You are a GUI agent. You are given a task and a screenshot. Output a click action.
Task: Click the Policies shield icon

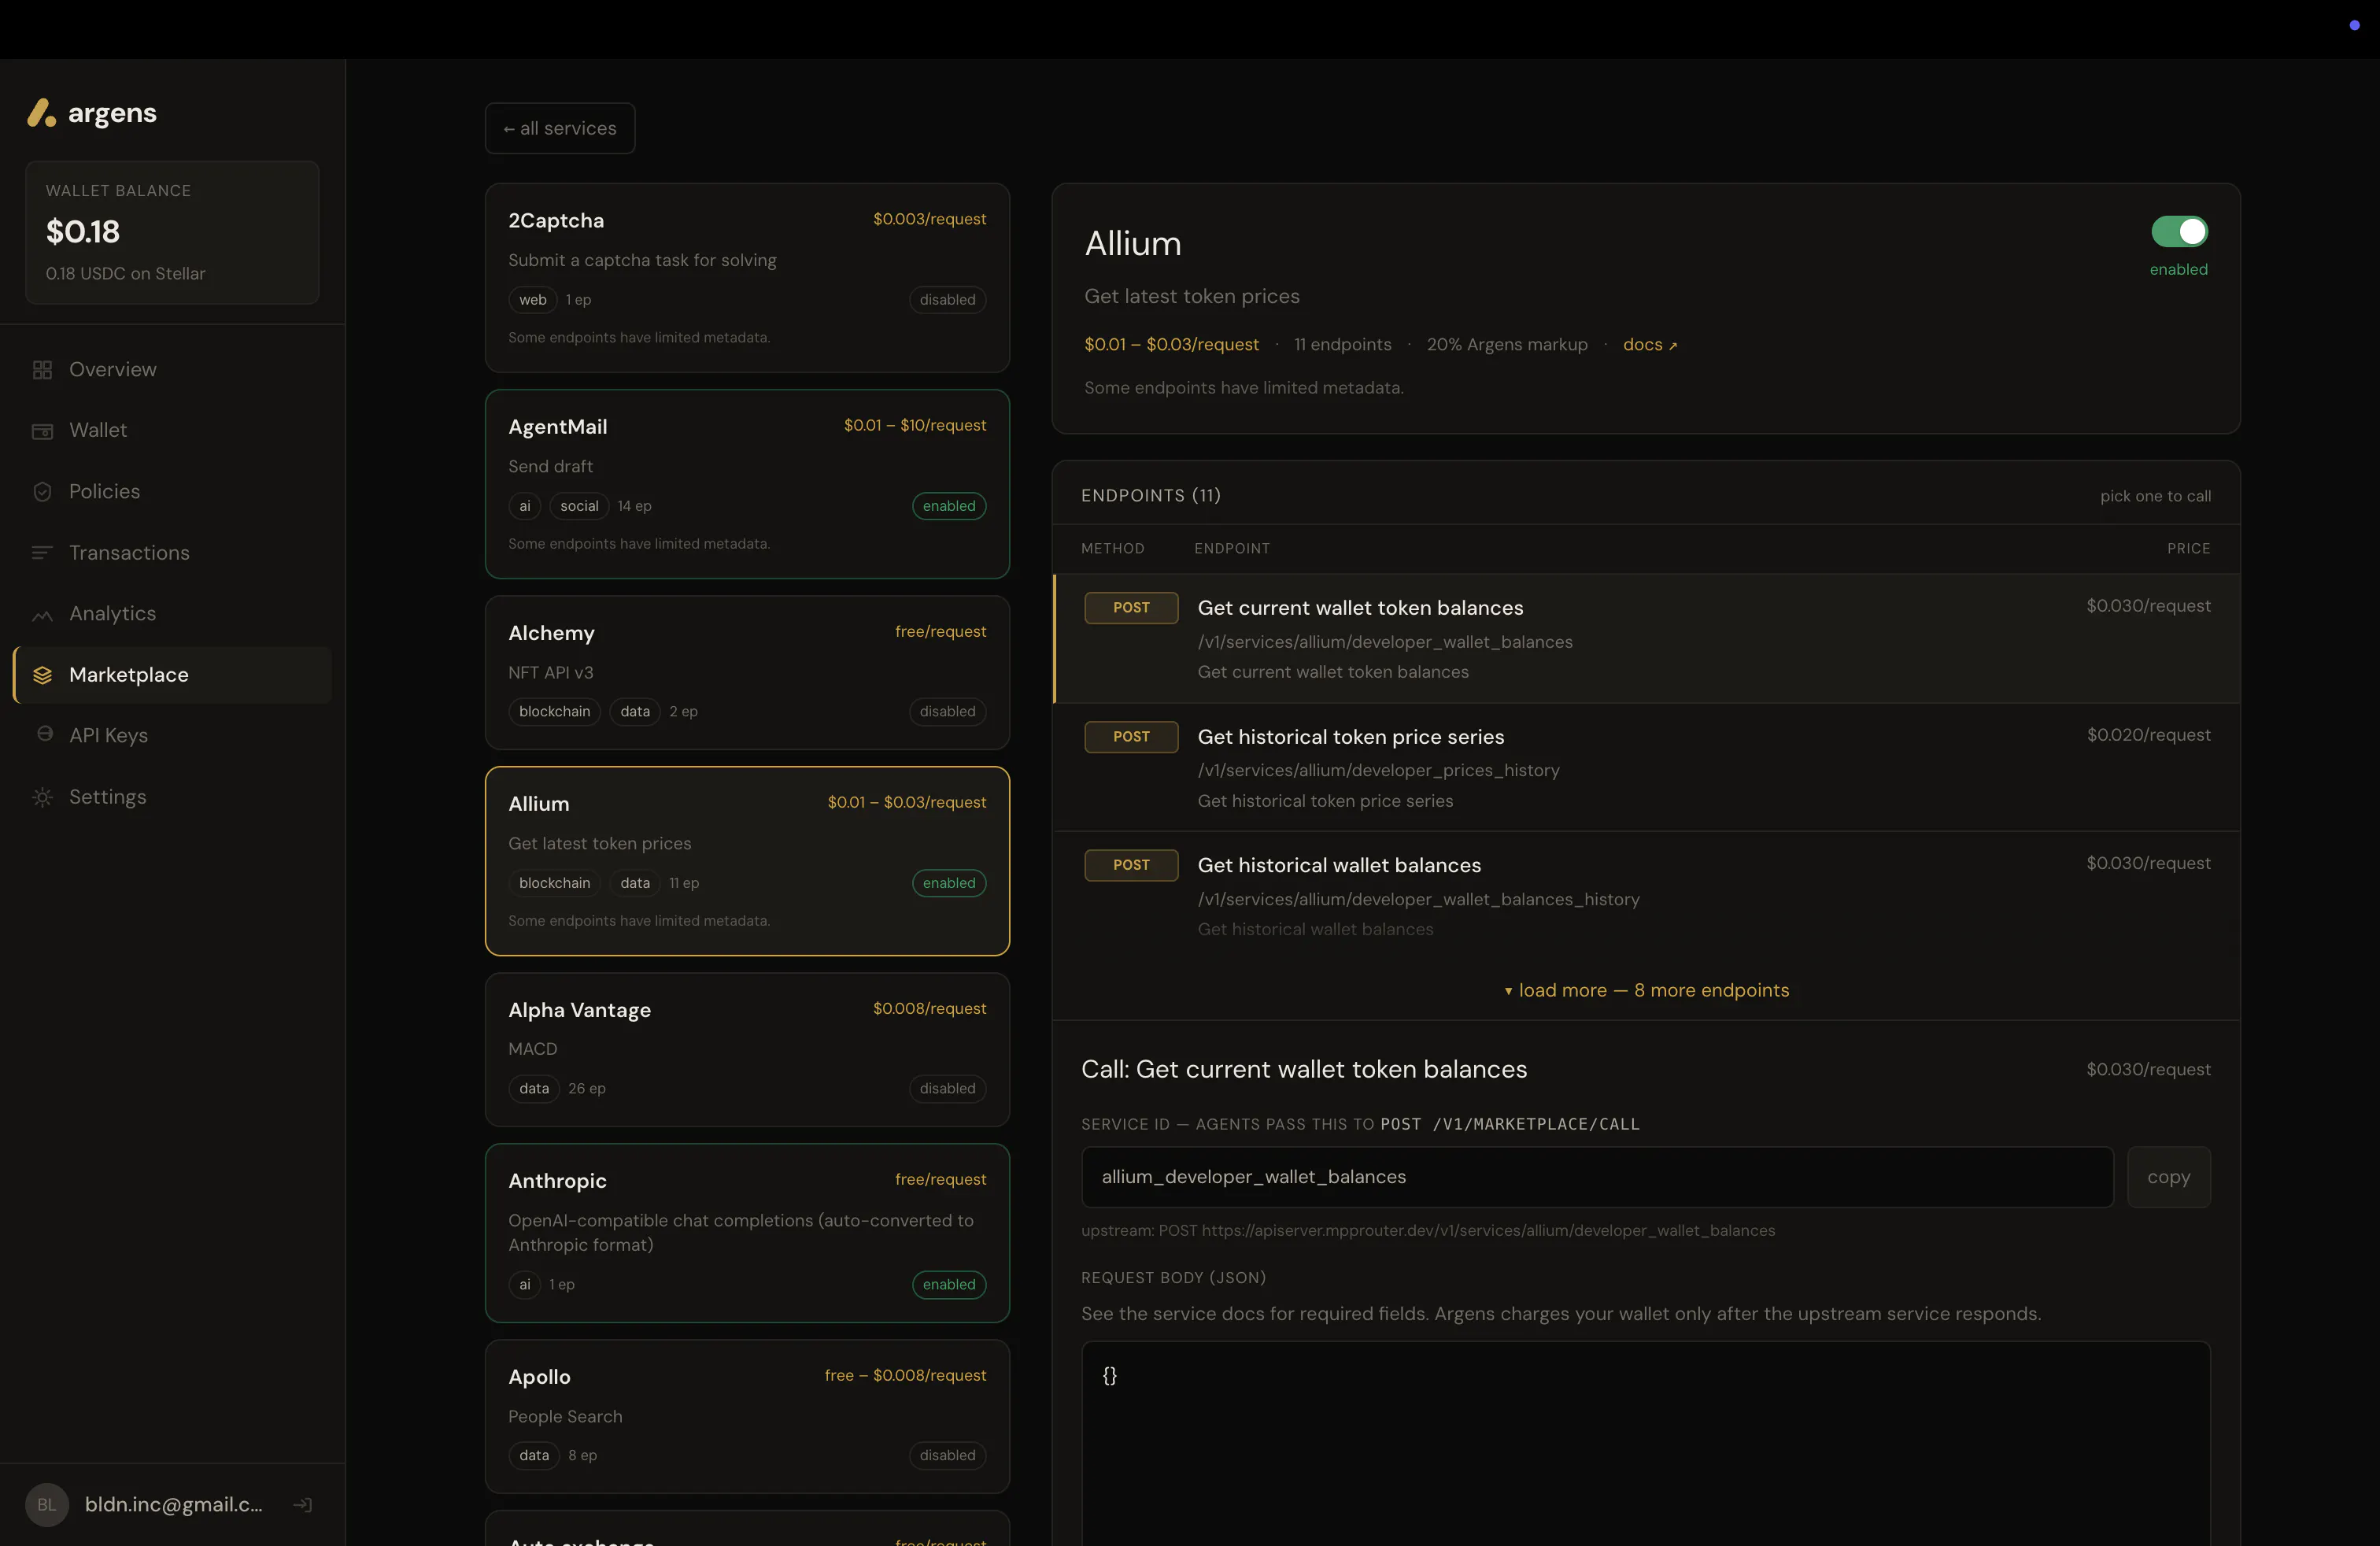[42, 492]
